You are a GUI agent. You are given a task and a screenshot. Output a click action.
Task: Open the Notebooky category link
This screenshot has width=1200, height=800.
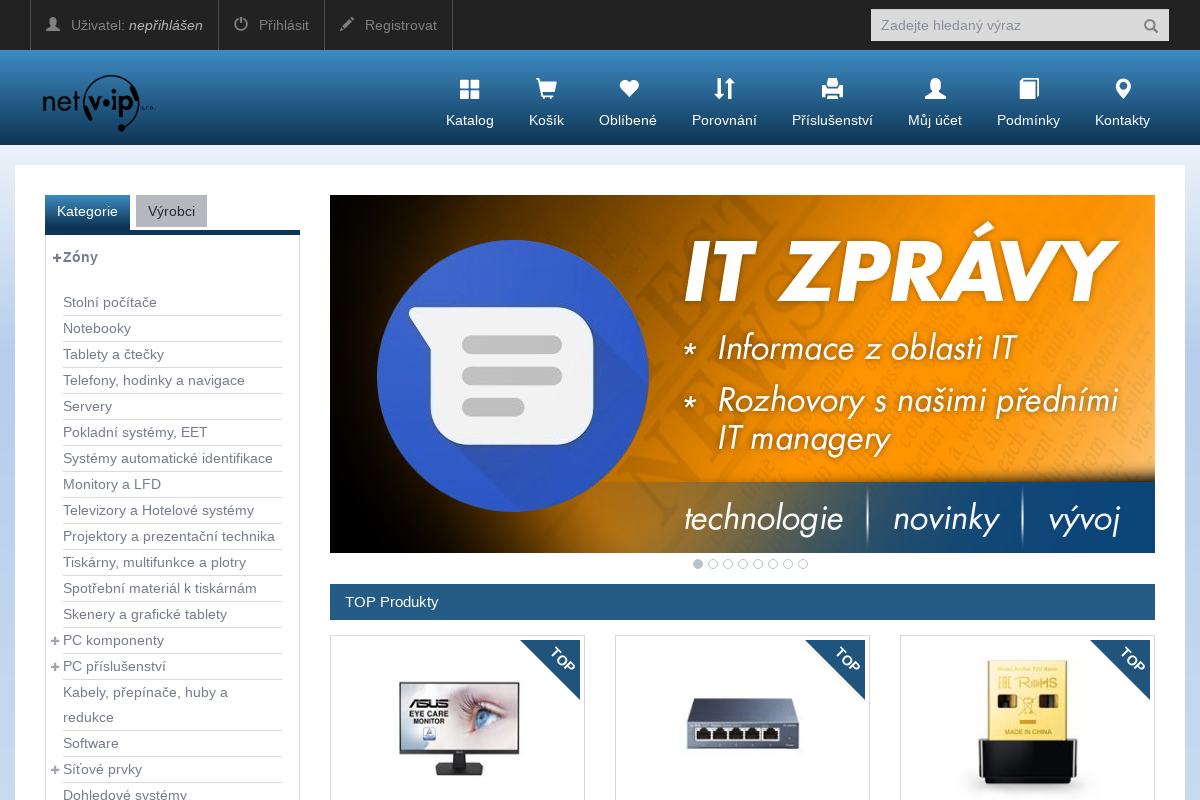[97, 328]
